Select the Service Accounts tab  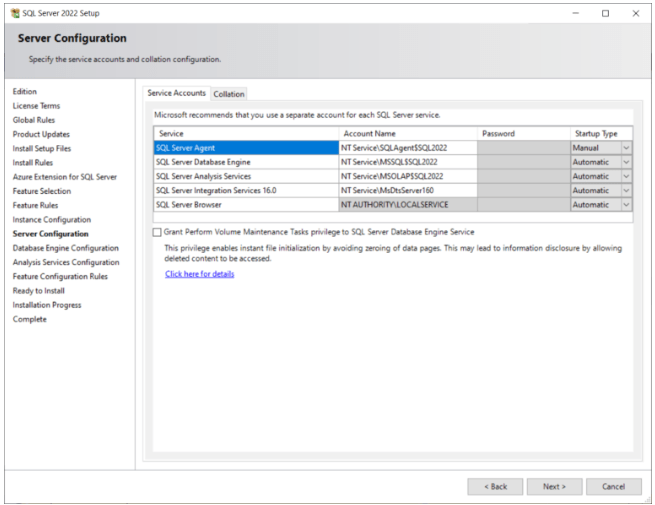(x=176, y=93)
